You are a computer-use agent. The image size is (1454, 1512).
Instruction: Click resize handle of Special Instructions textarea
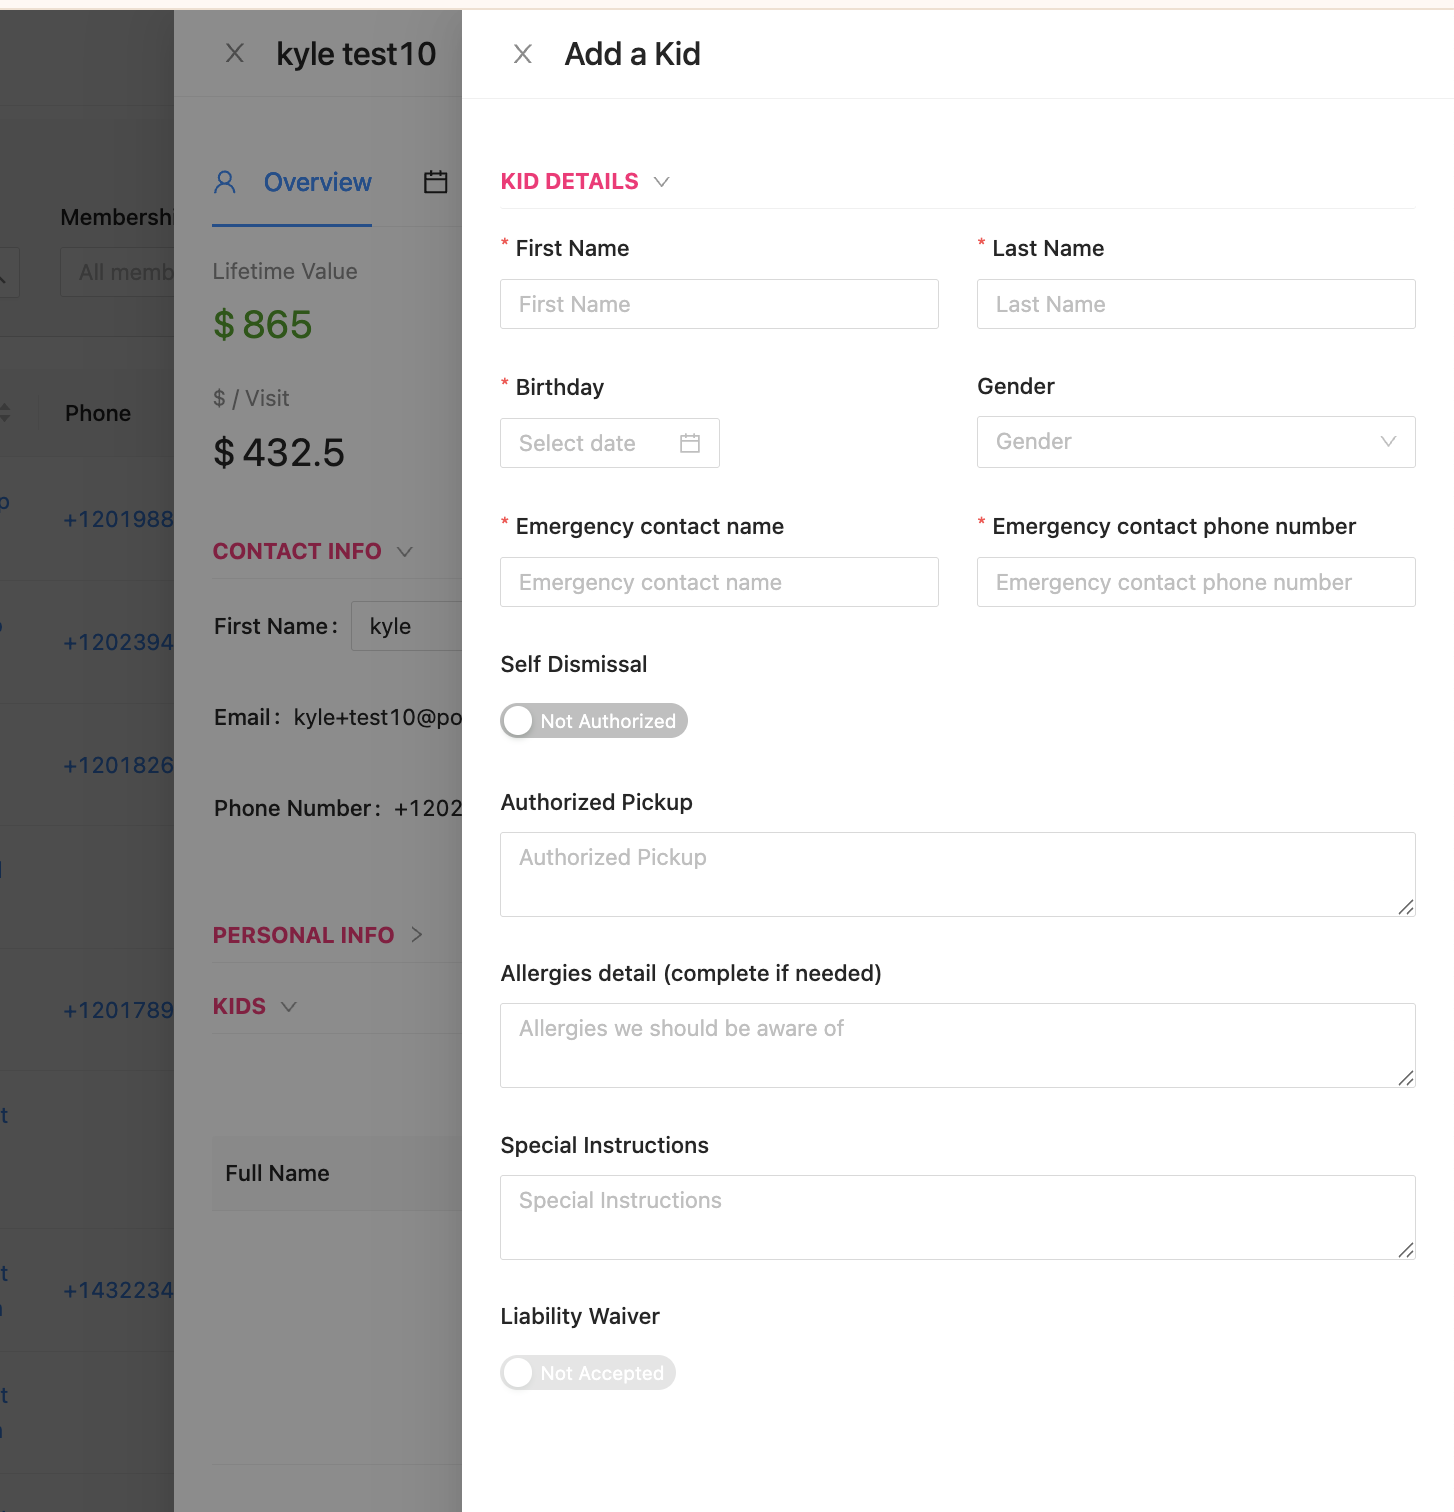pyautogui.click(x=1405, y=1249)
